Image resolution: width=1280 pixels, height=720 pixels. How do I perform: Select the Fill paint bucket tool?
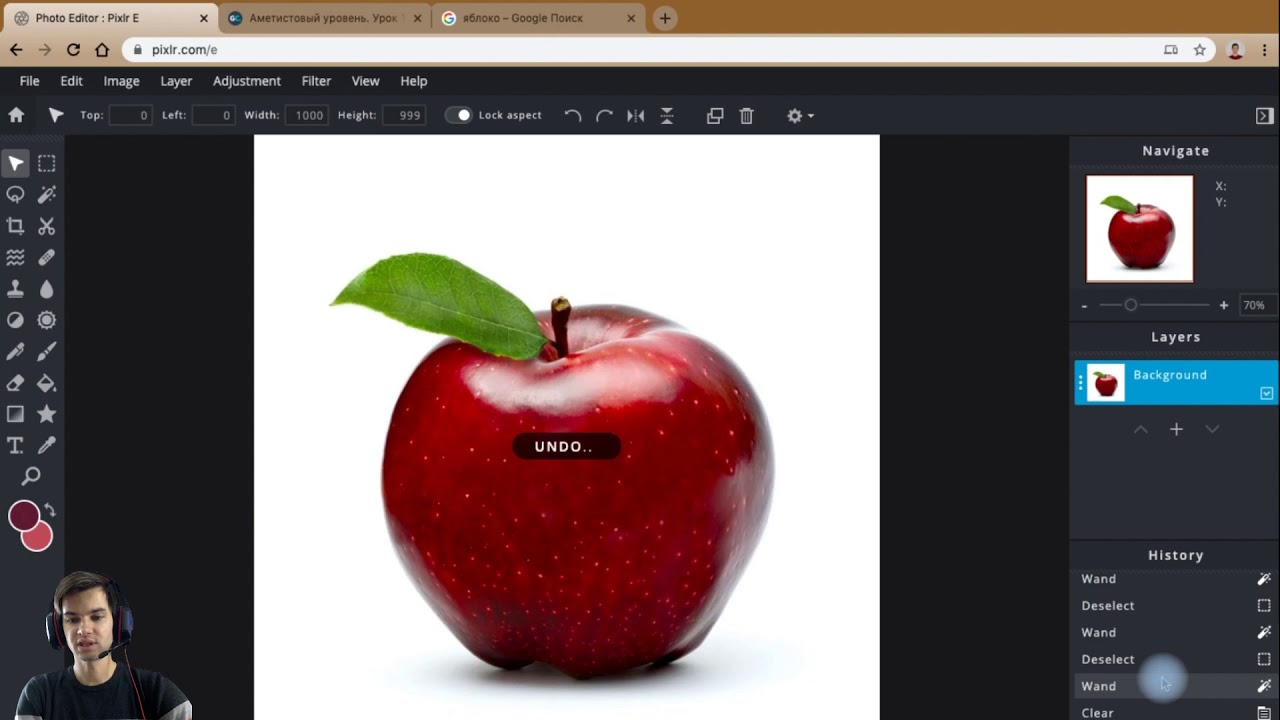47,383
